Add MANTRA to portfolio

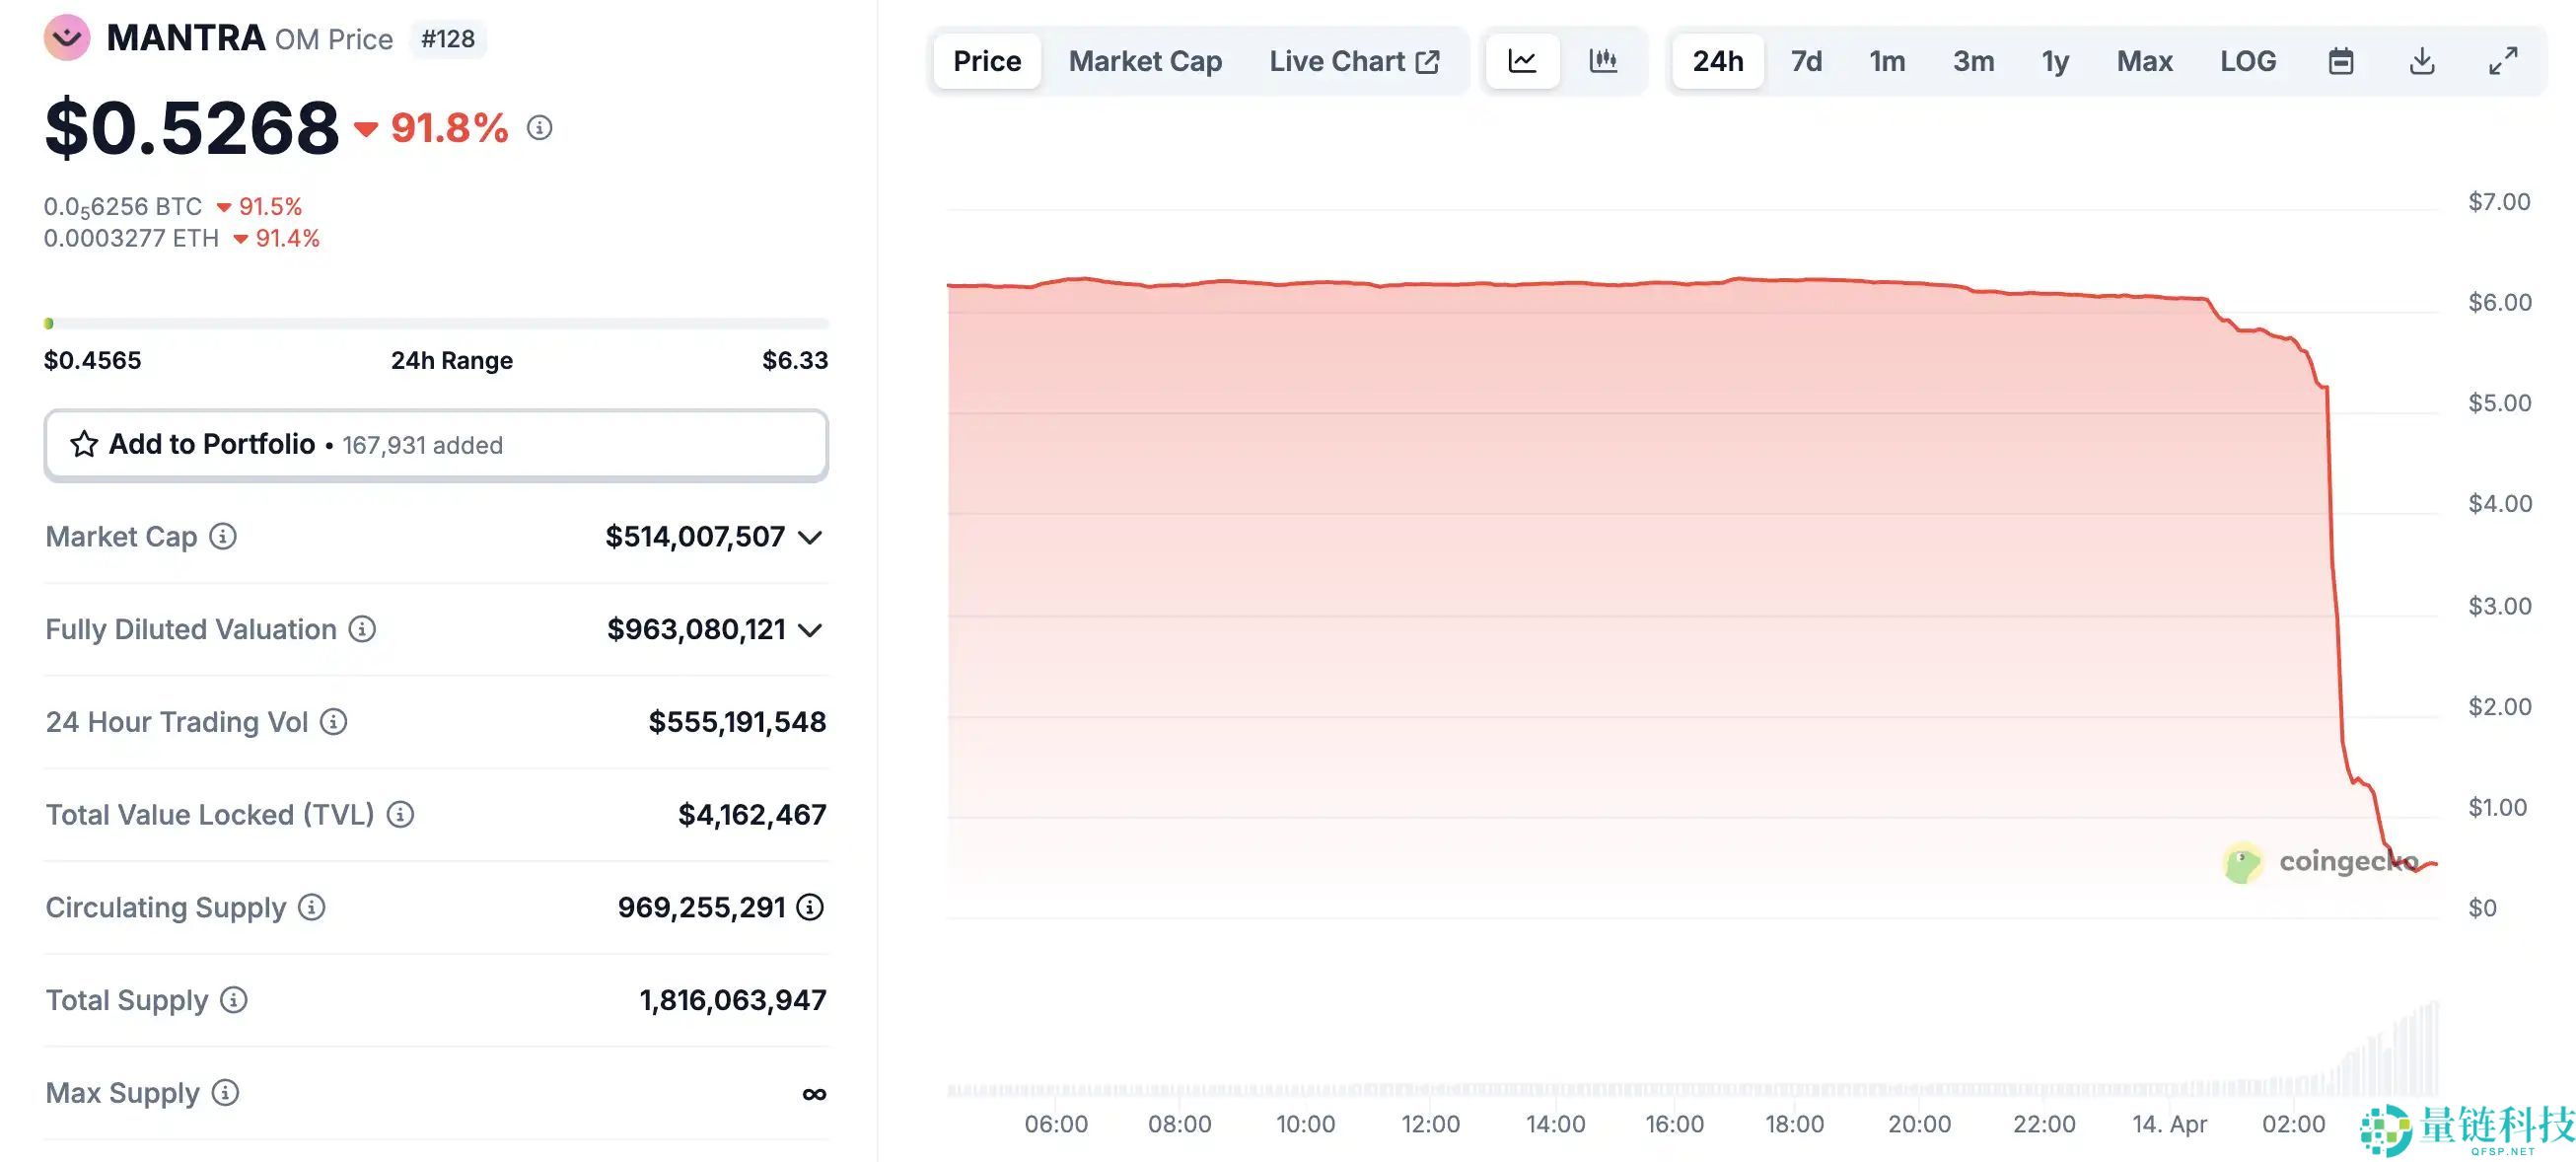[436, 445]
